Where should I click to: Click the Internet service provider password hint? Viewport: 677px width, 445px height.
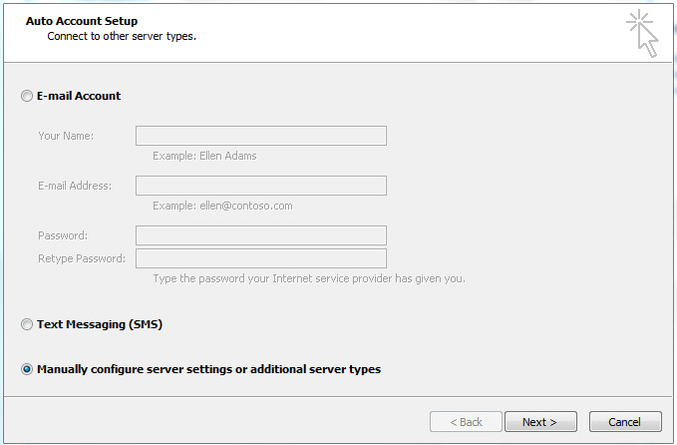309,279
